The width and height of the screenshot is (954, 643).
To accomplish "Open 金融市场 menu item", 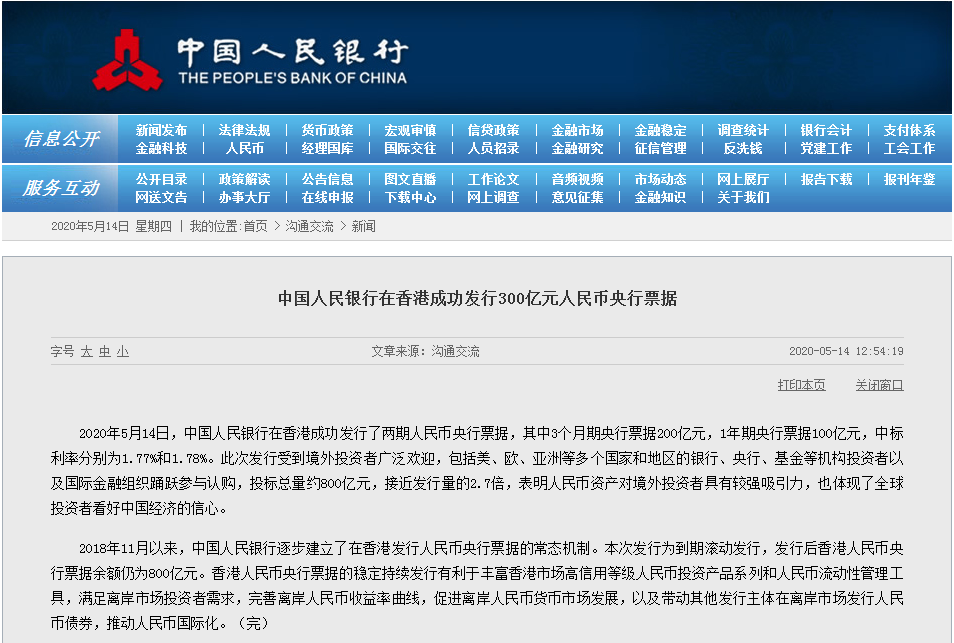I will click(577, 130).
